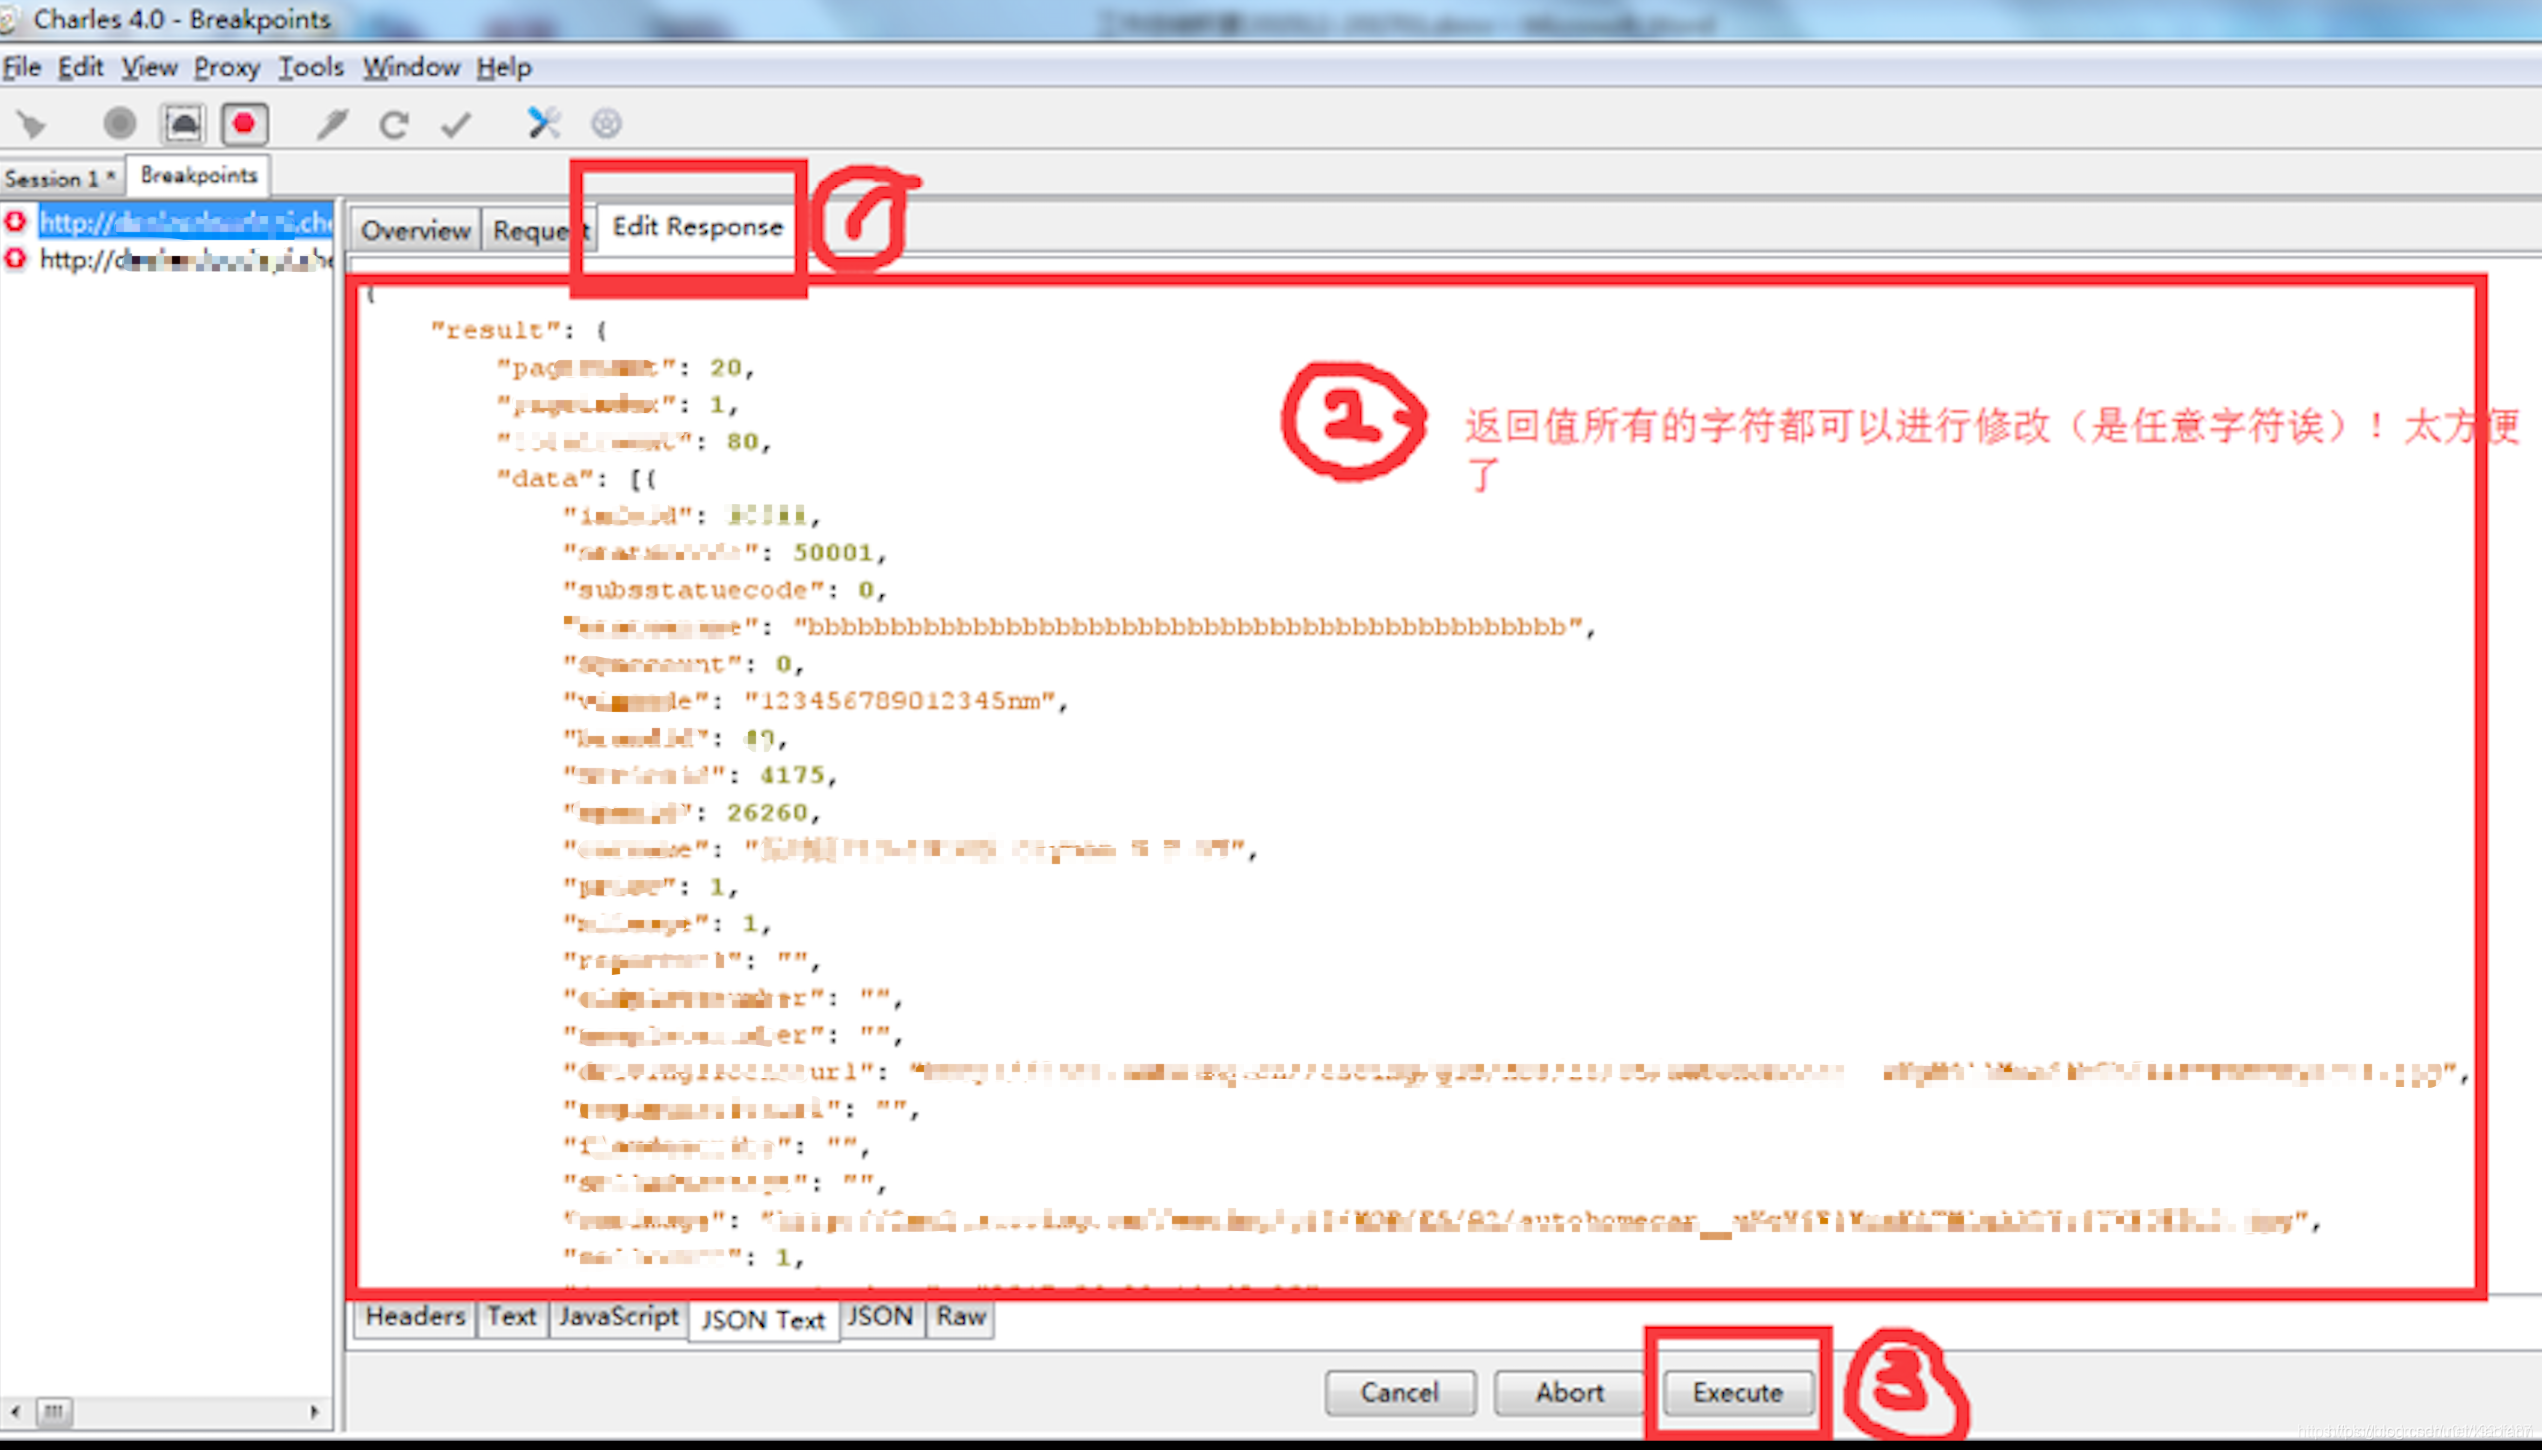Select the second breakpoint URL entry
2542x1450 pixels.
185,260
